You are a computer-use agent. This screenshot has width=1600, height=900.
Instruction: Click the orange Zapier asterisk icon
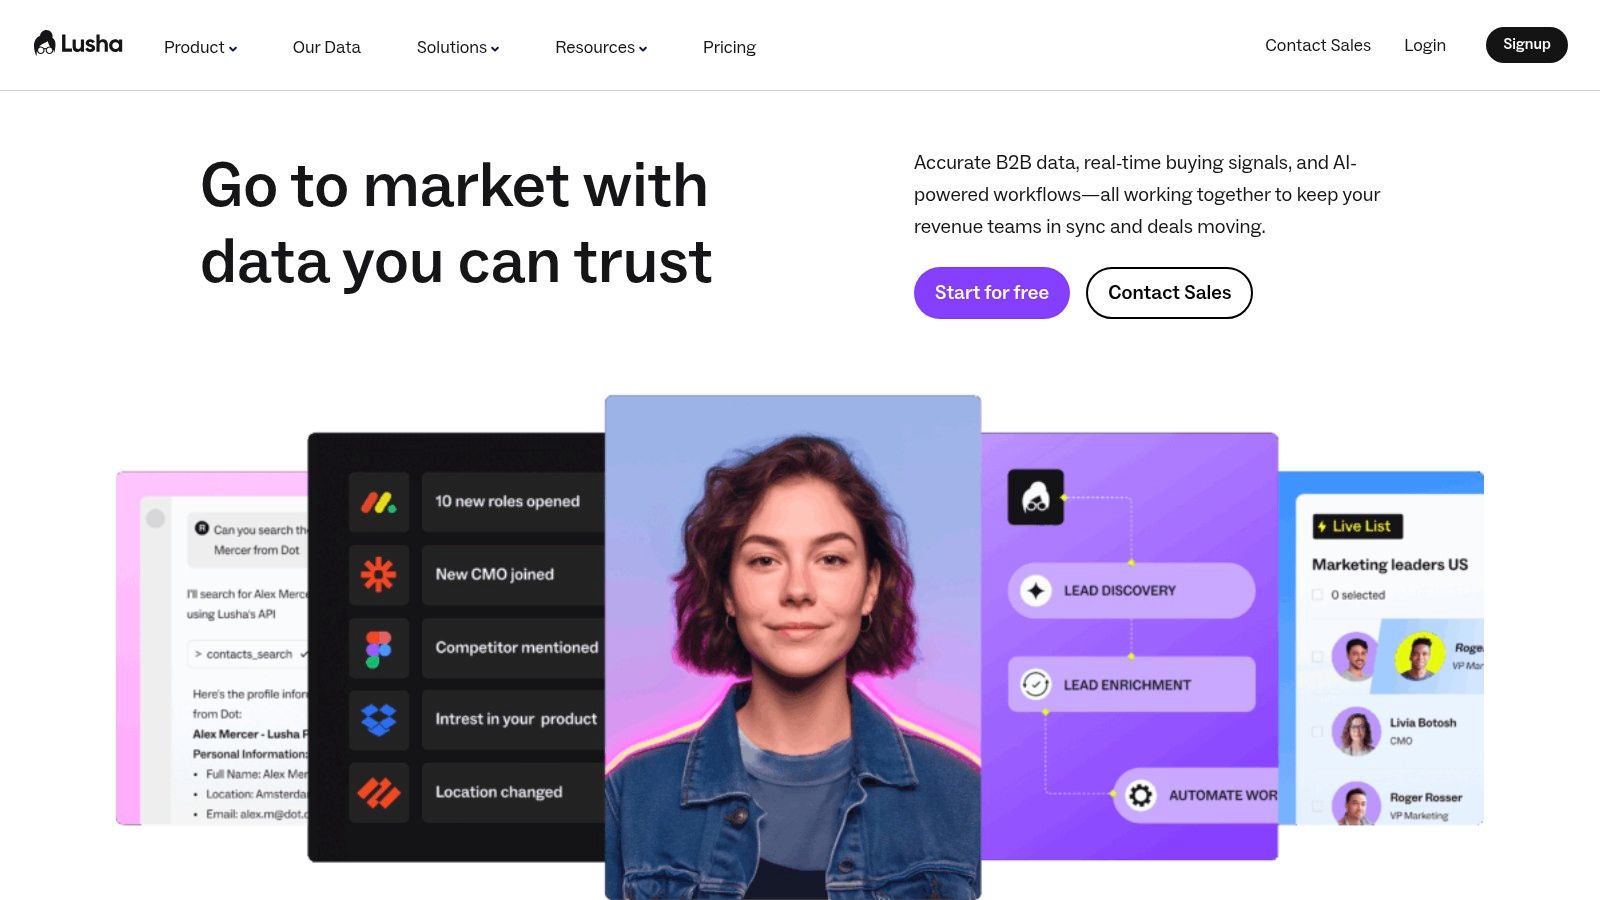pos(379,575)
